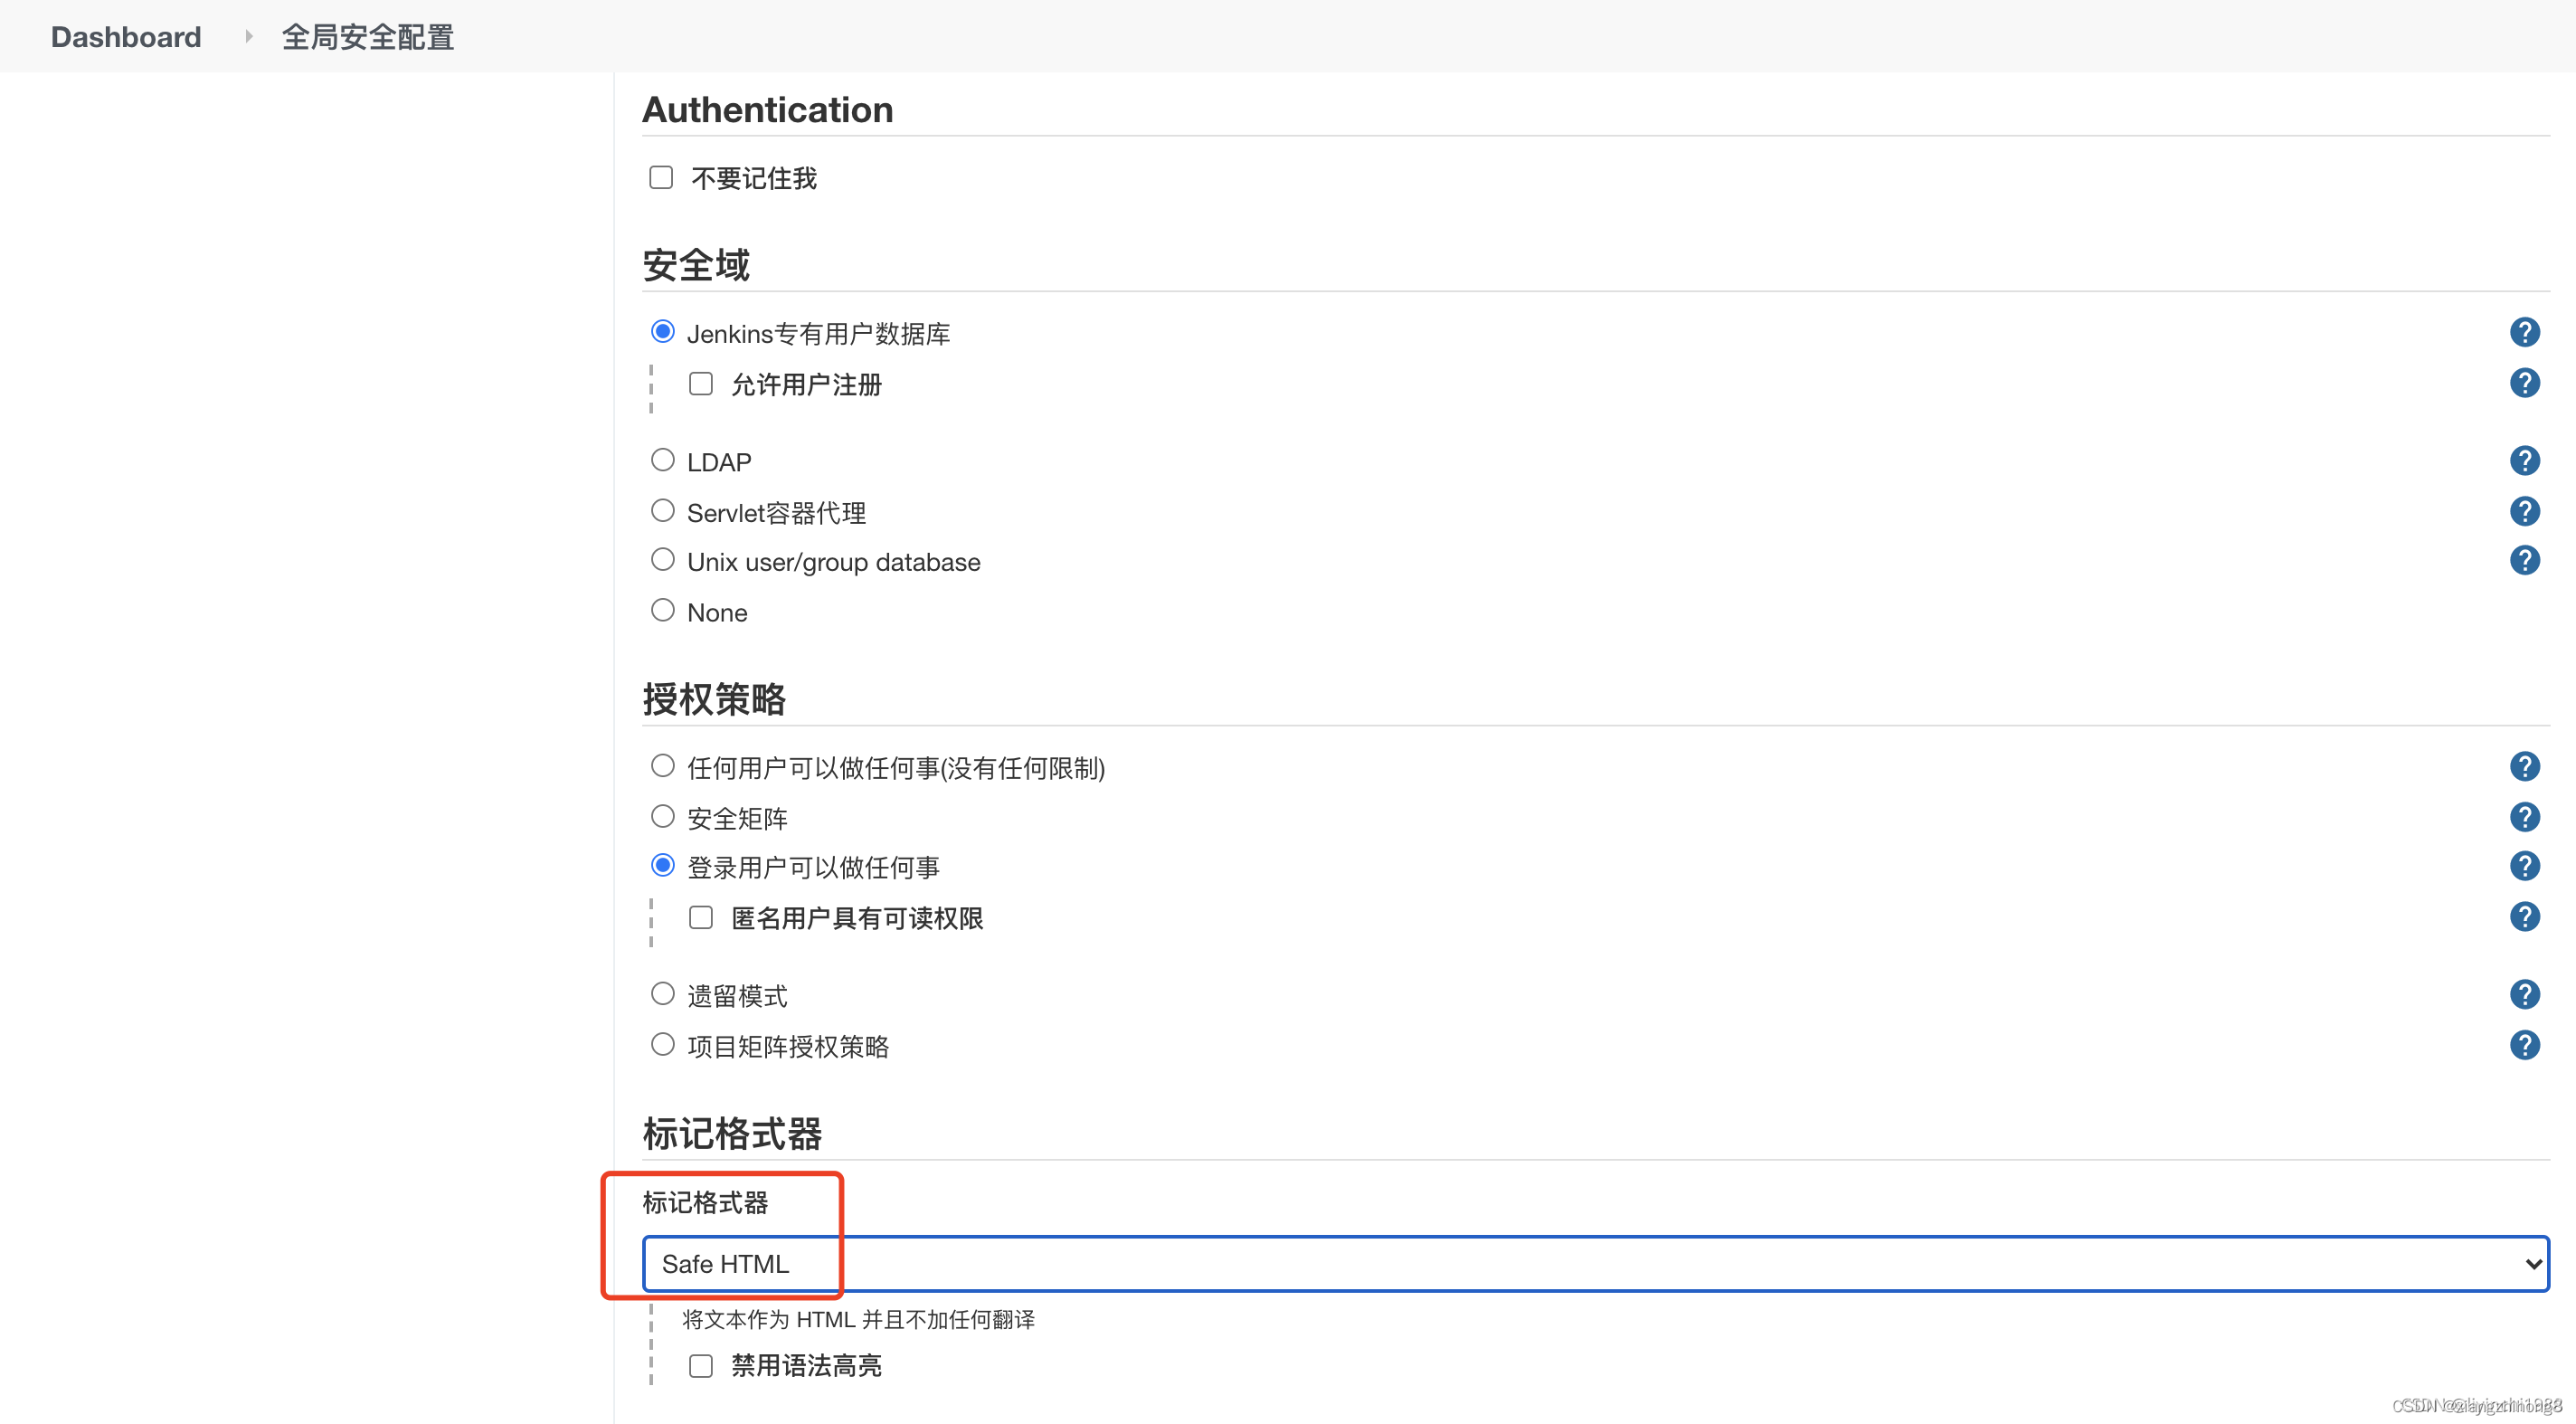The height and width of the screenshot is (1424, 2576).
Task: Open help for Unix user/group database
Action: coord(2524,561)
